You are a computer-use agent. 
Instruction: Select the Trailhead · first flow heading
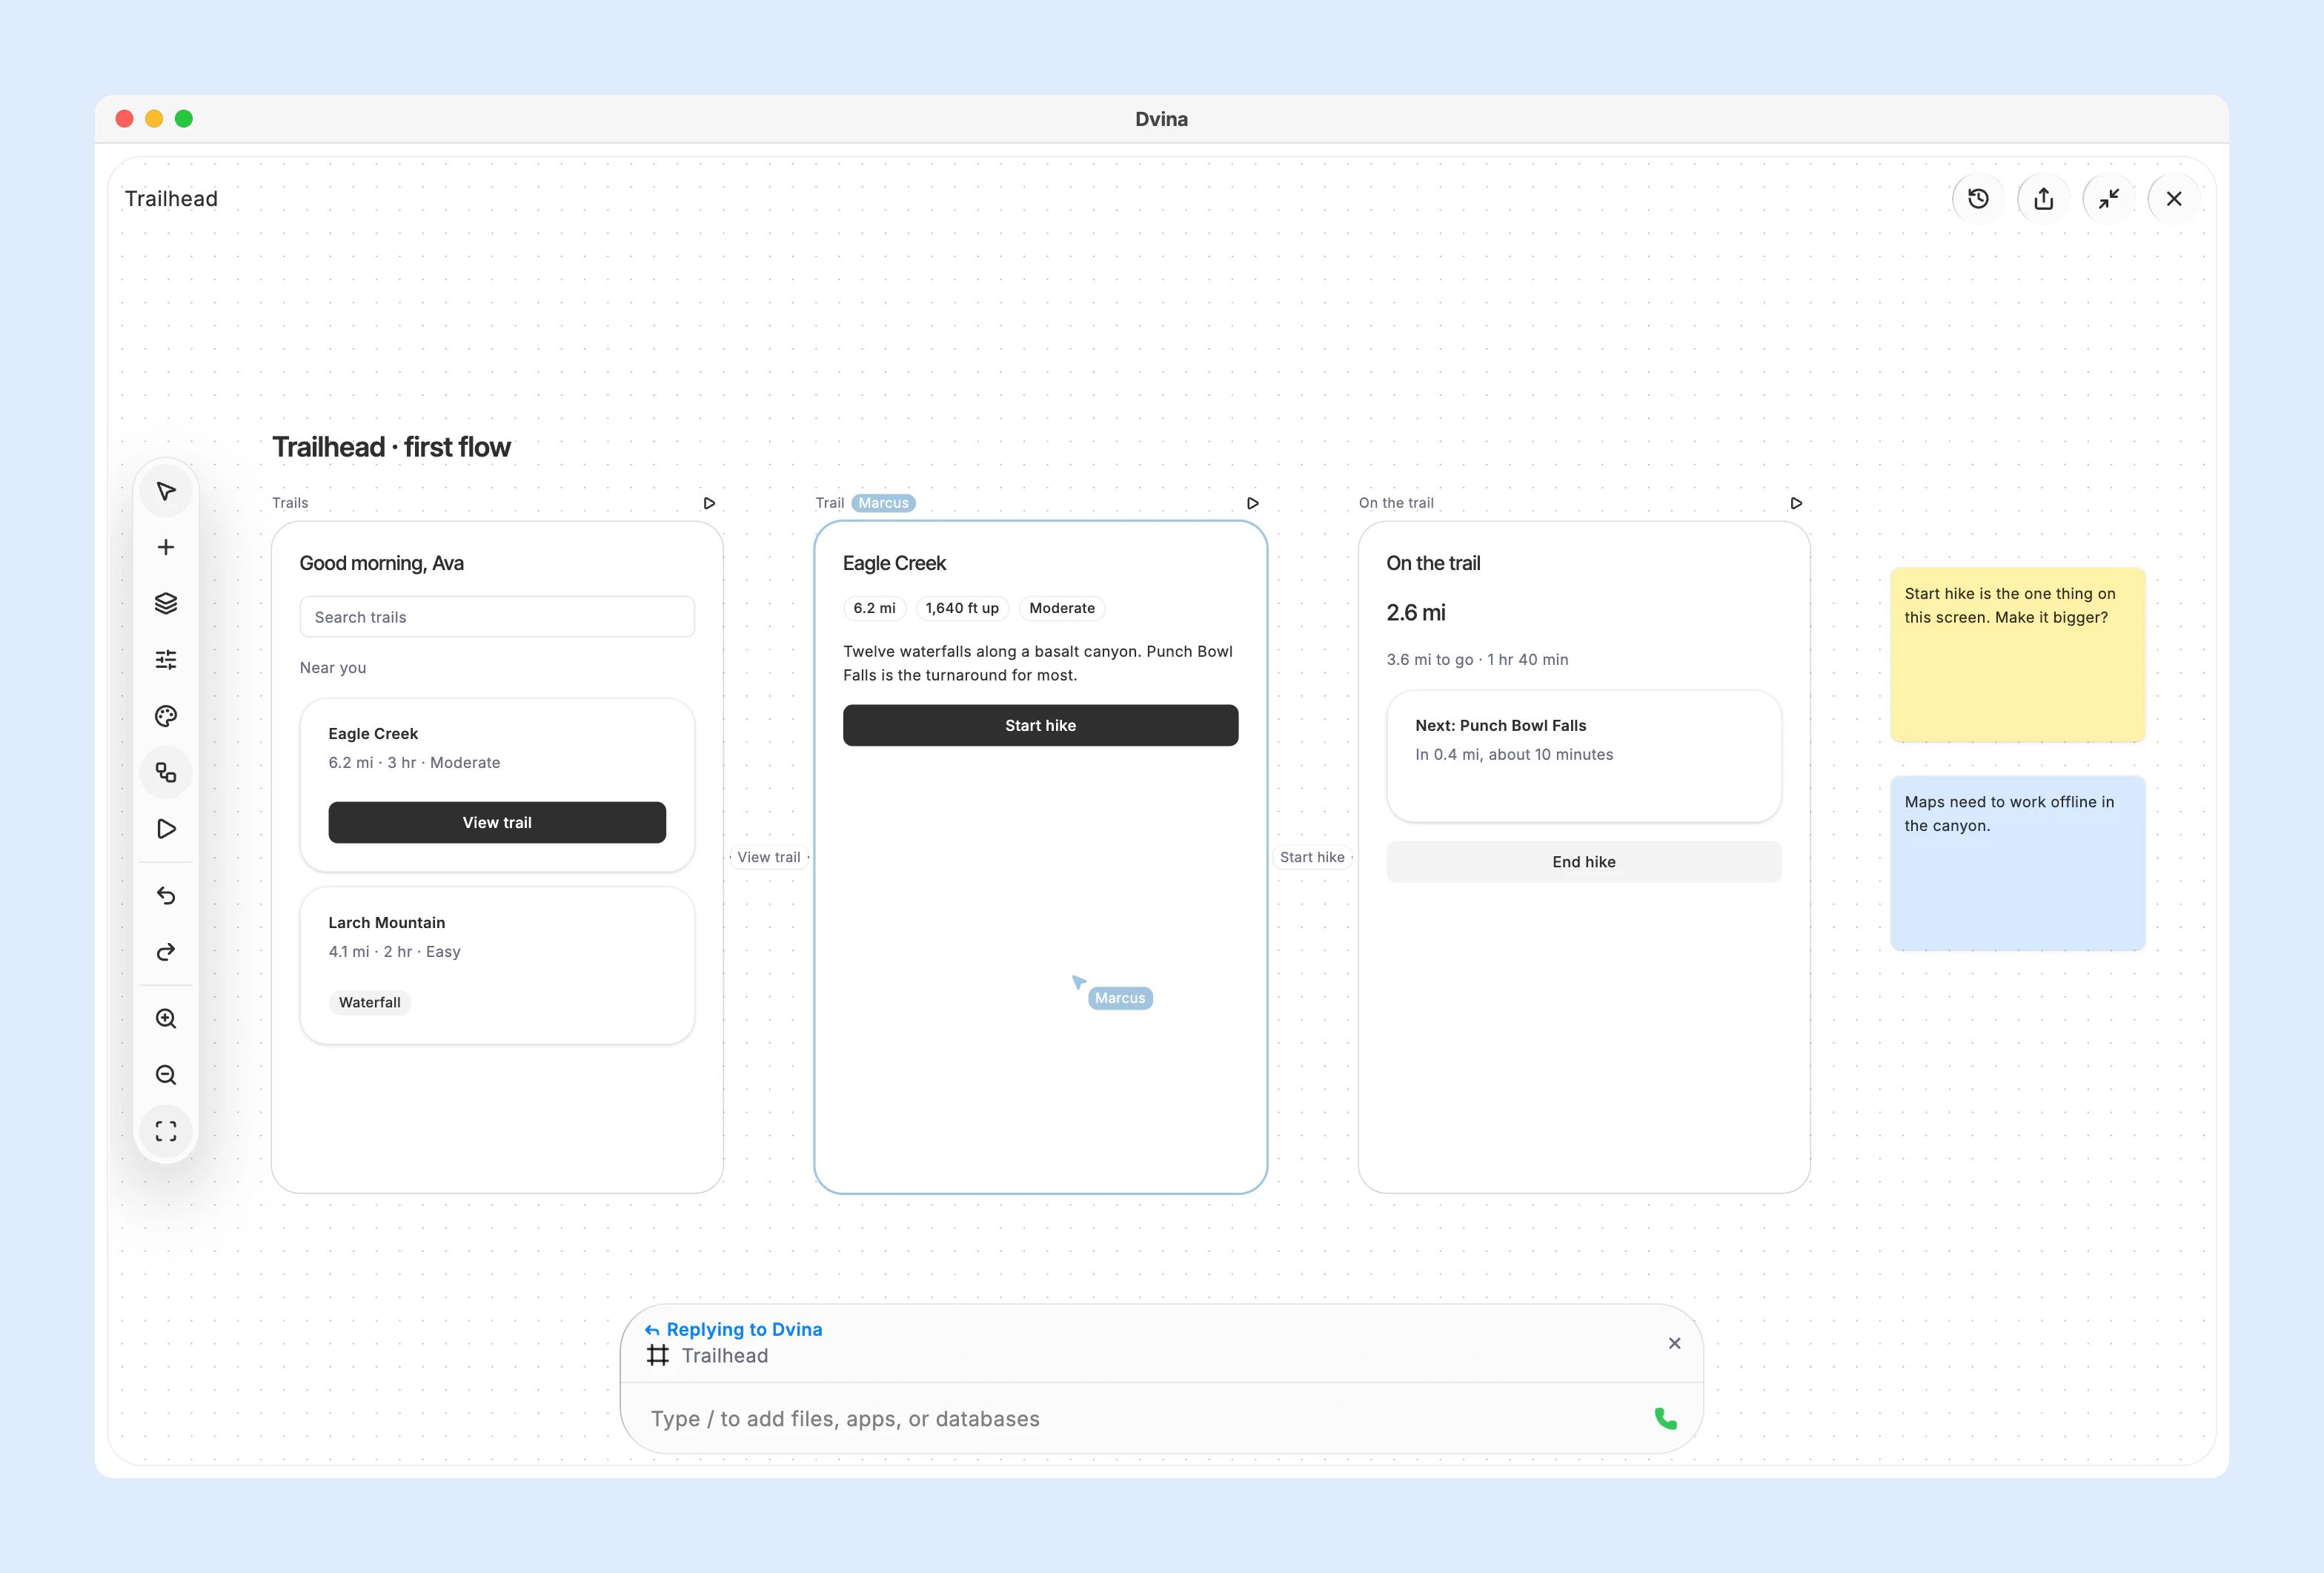[x=391, y=447]
